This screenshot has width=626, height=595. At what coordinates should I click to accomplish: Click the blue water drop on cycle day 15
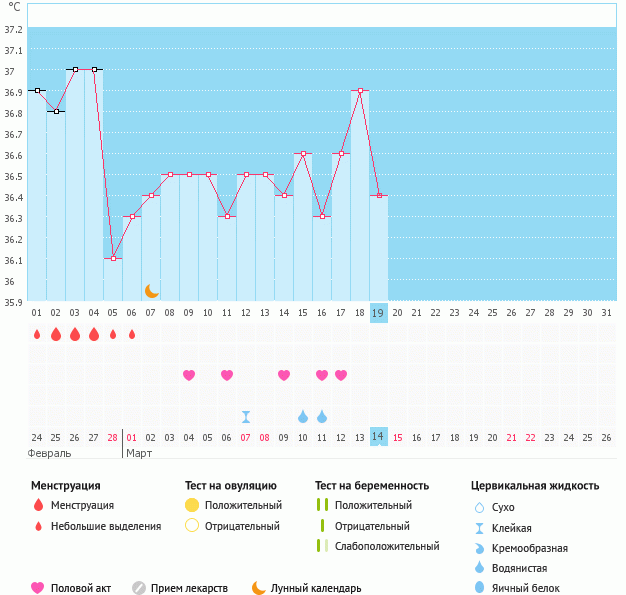[x=303, y=416]
